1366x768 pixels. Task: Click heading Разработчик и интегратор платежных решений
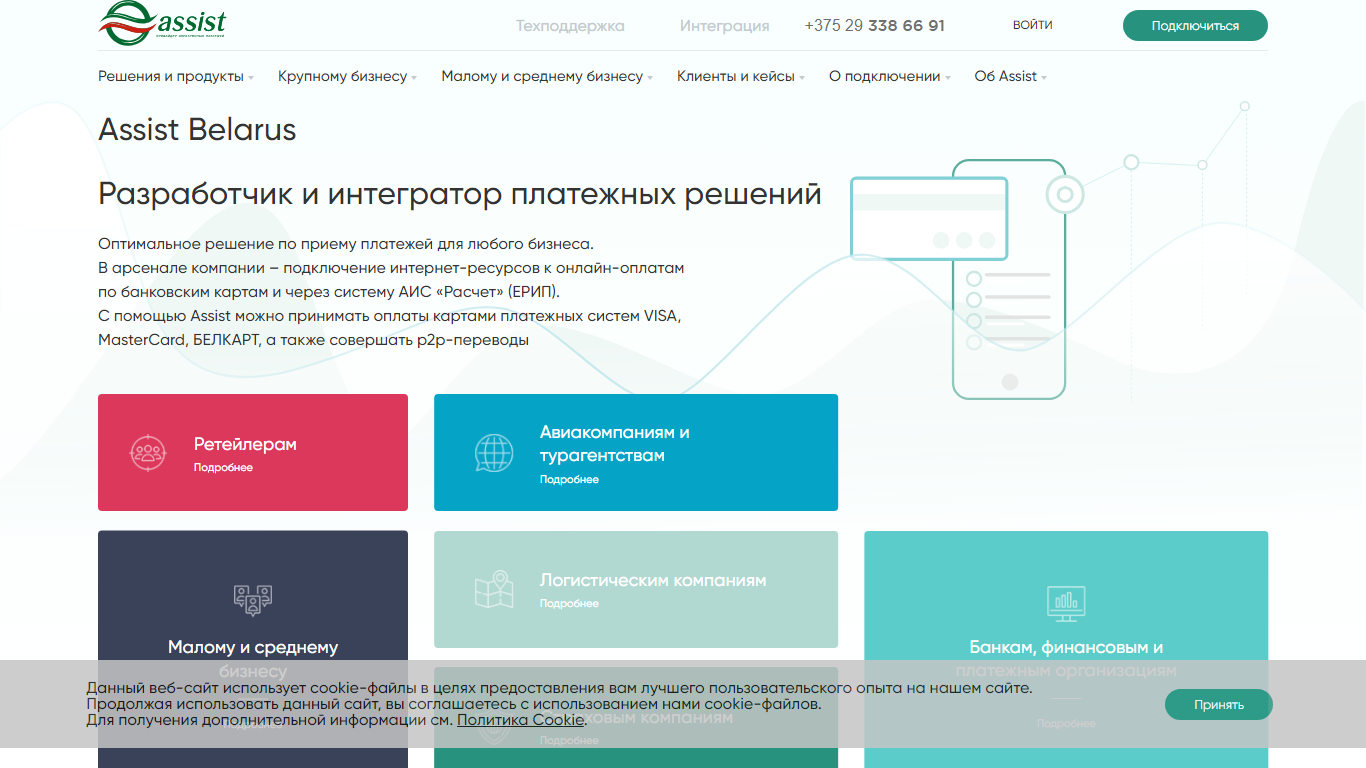pyautogui.click(x=460, y=193)
